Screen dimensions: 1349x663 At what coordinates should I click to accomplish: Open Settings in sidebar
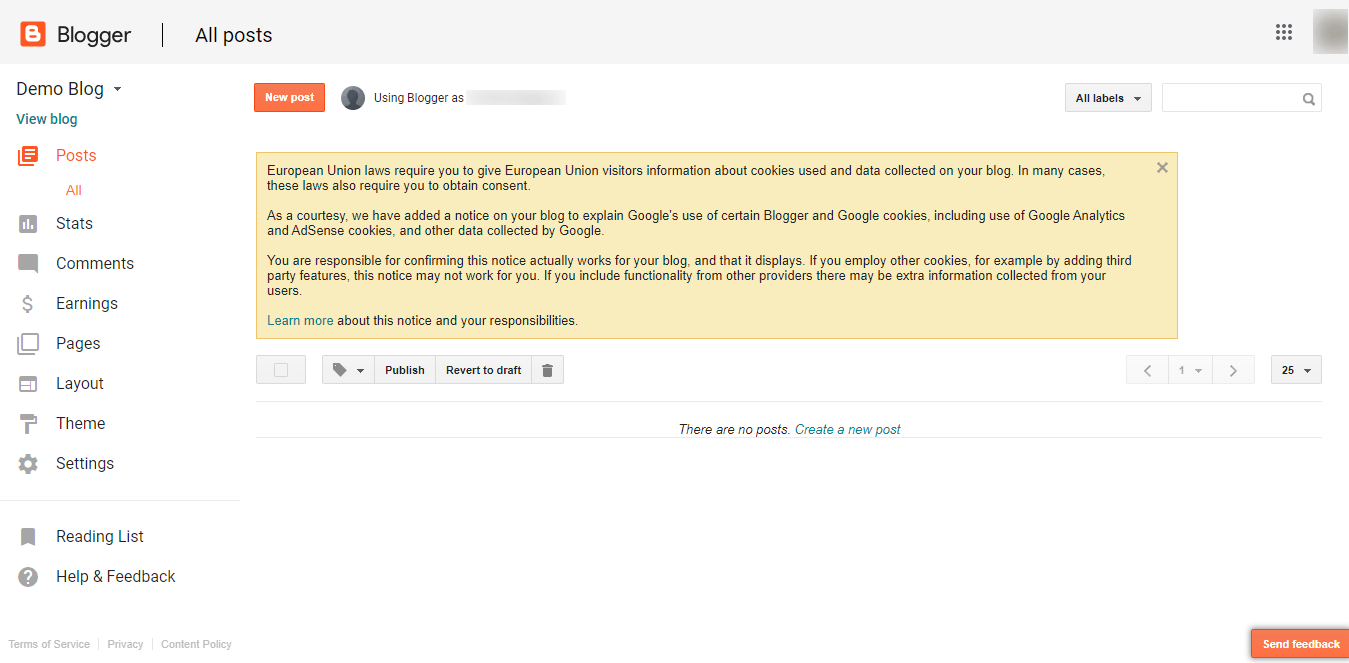[x=85, y=464]
